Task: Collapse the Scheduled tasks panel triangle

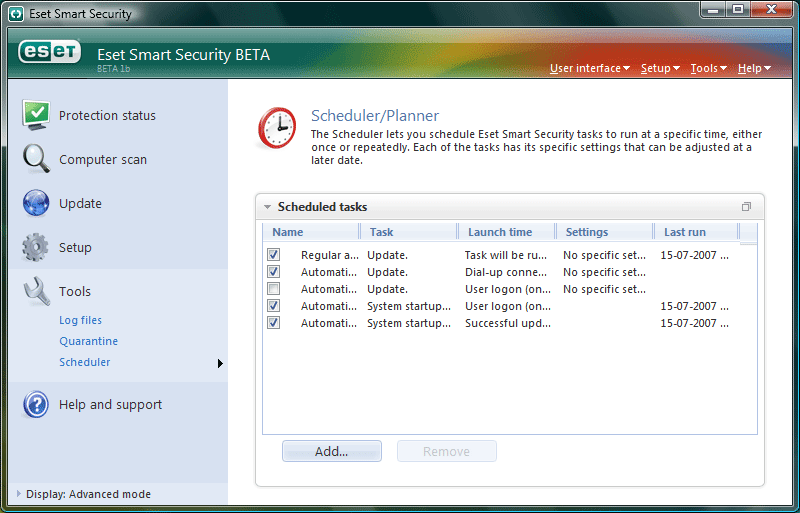Action: click(267, 207)
